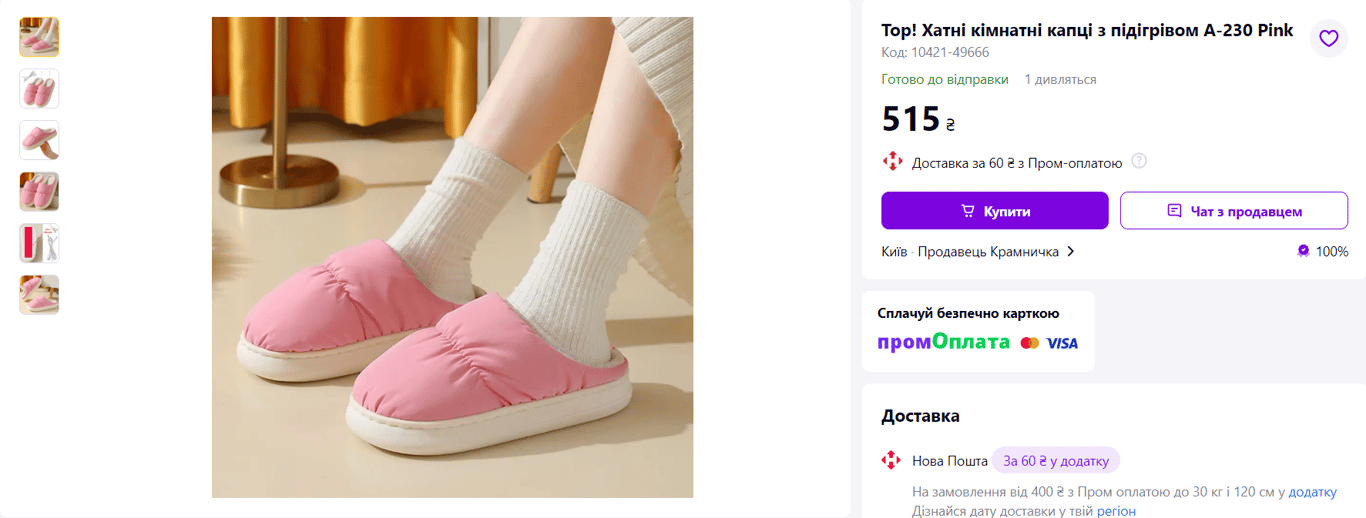Click the За 60 ₴ у додатку badge

pyautogui.click(x=1056, y=460)
